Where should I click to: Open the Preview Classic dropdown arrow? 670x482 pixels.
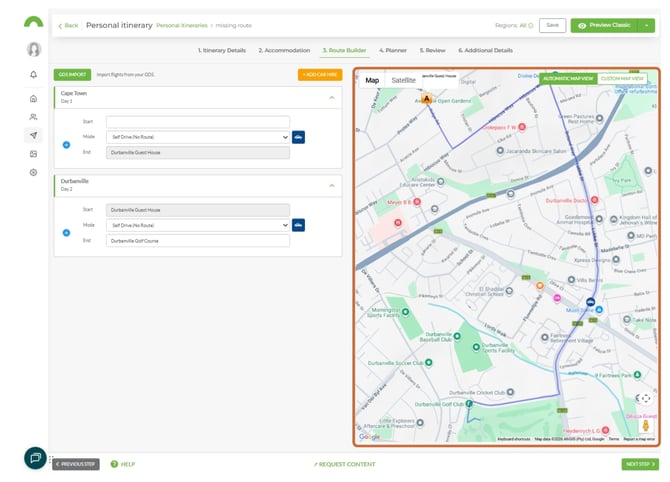646,26
